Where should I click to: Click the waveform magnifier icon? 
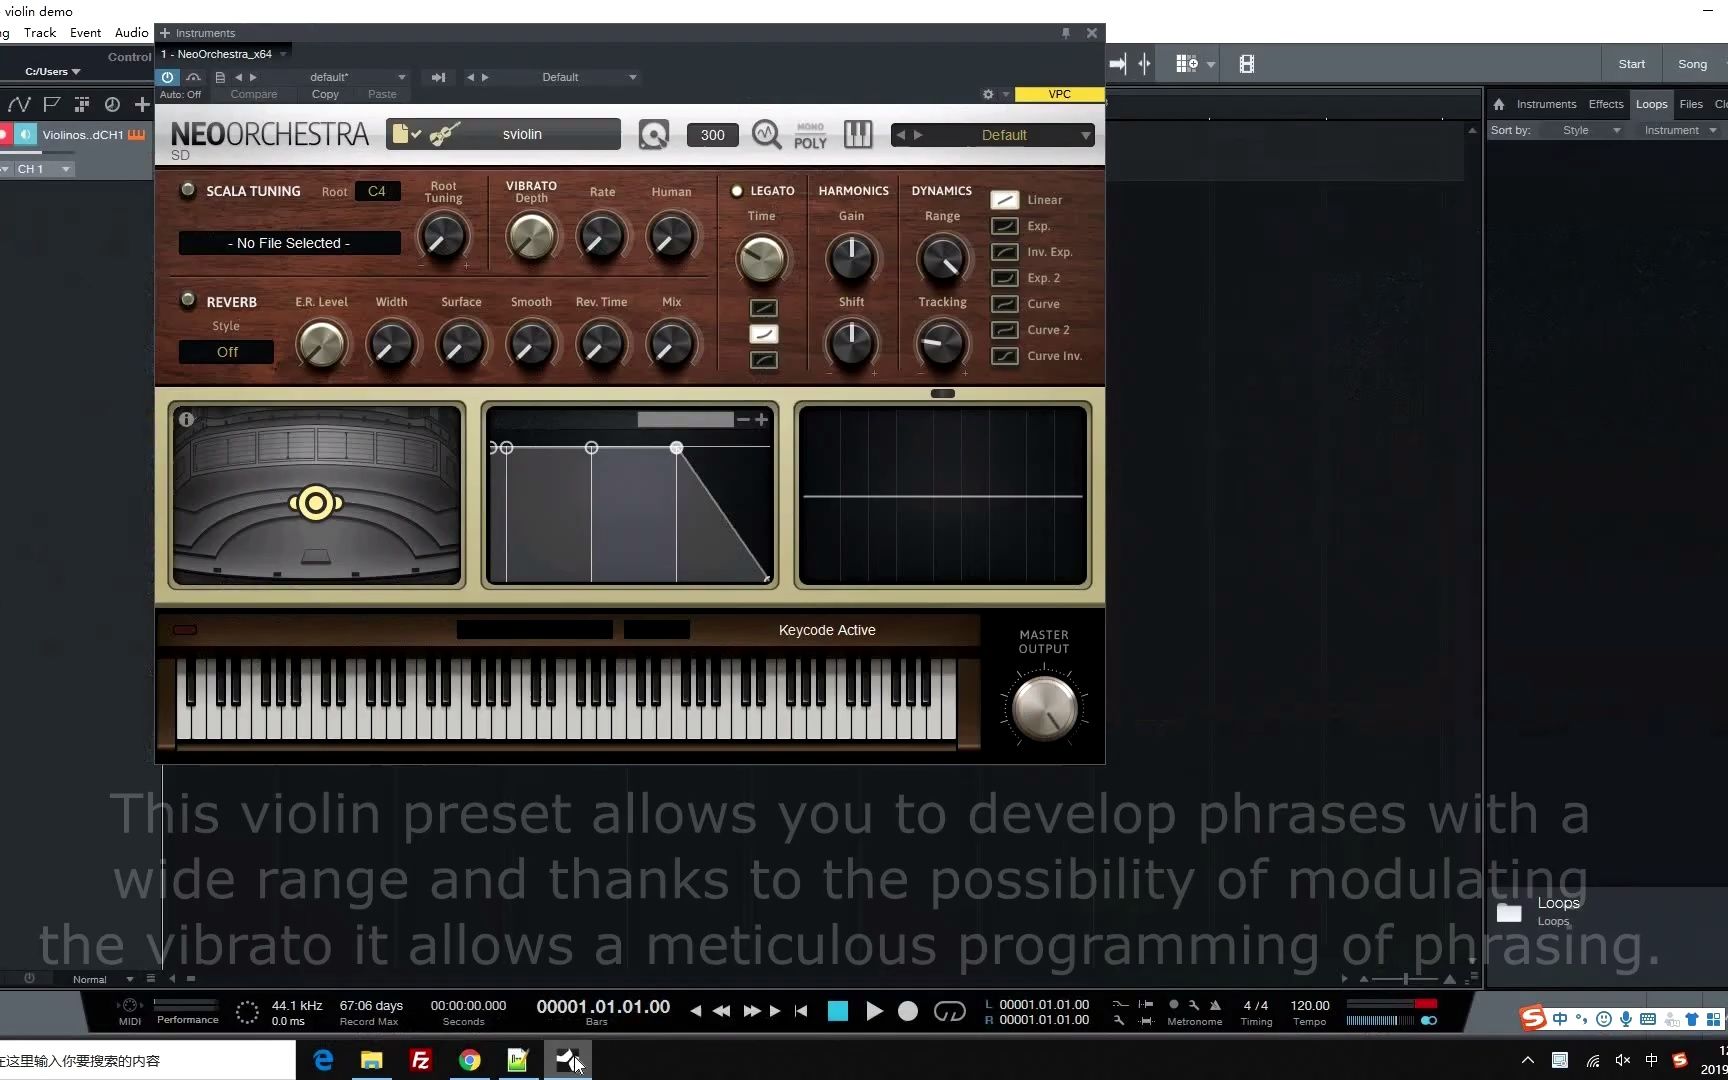(767, 134)
